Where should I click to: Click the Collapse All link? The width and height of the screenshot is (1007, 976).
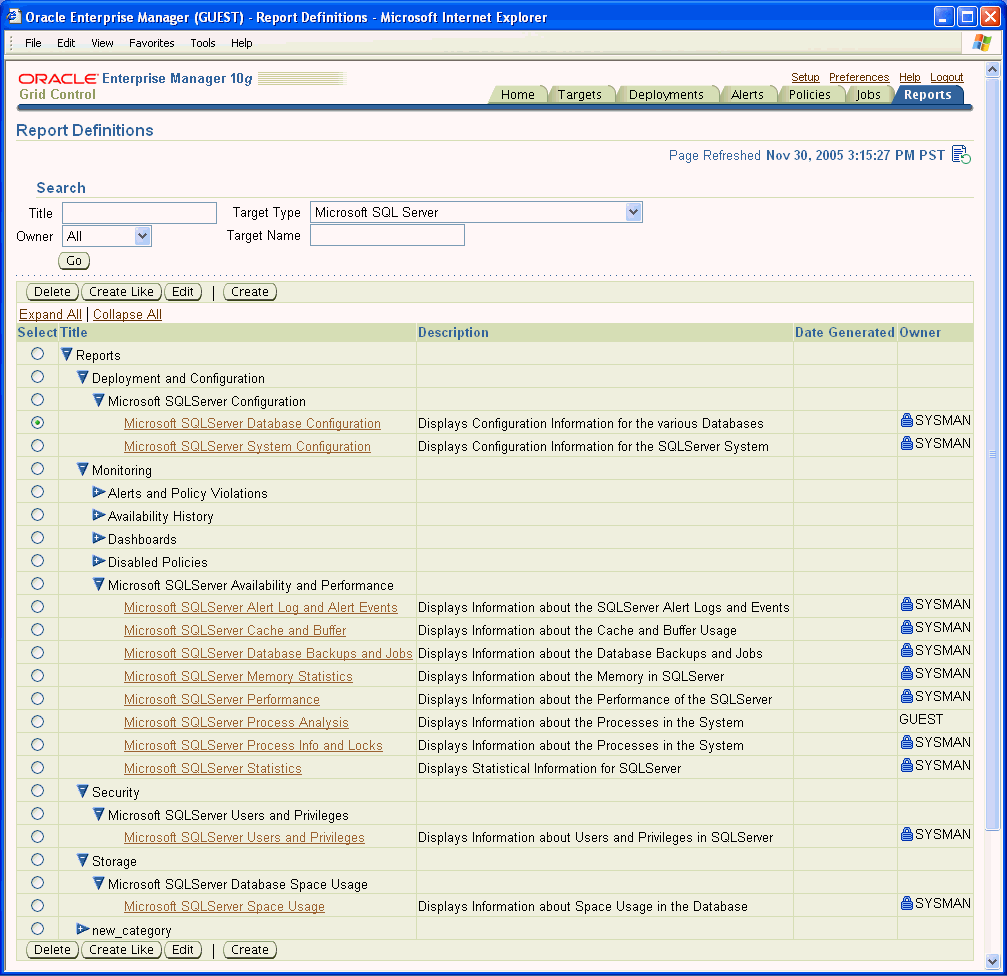pos(127,314)
